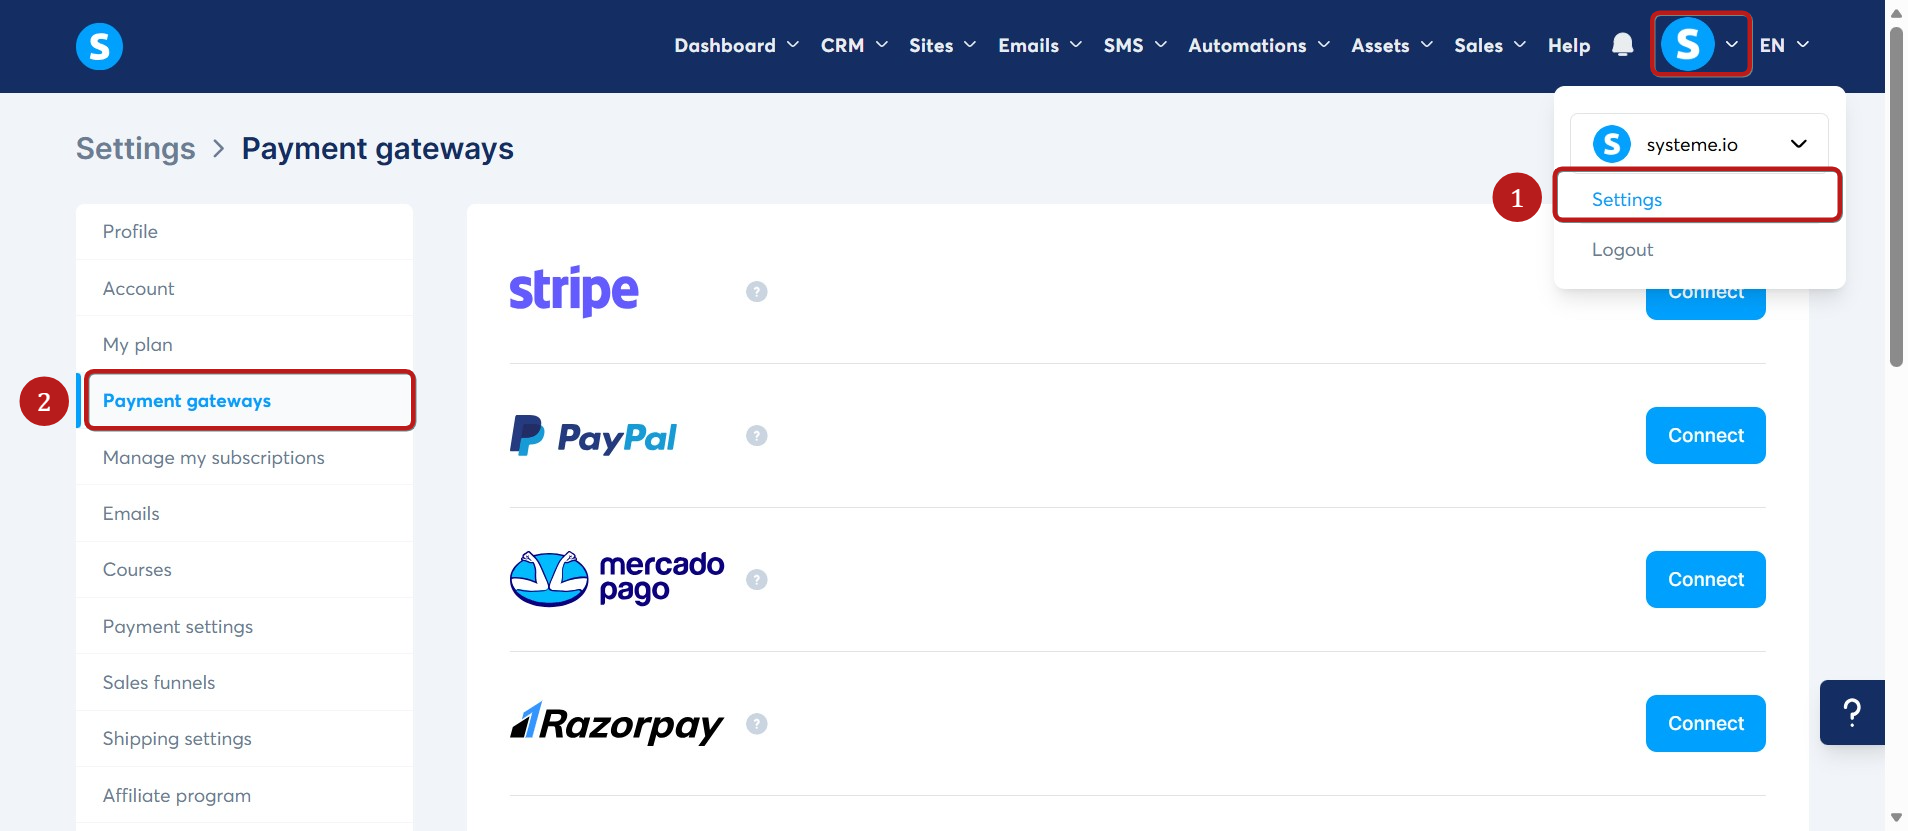This screenshot has width=1908, height=831.
Task: Open Manage my subscriptions in sidebar
Action: point(244,458)
